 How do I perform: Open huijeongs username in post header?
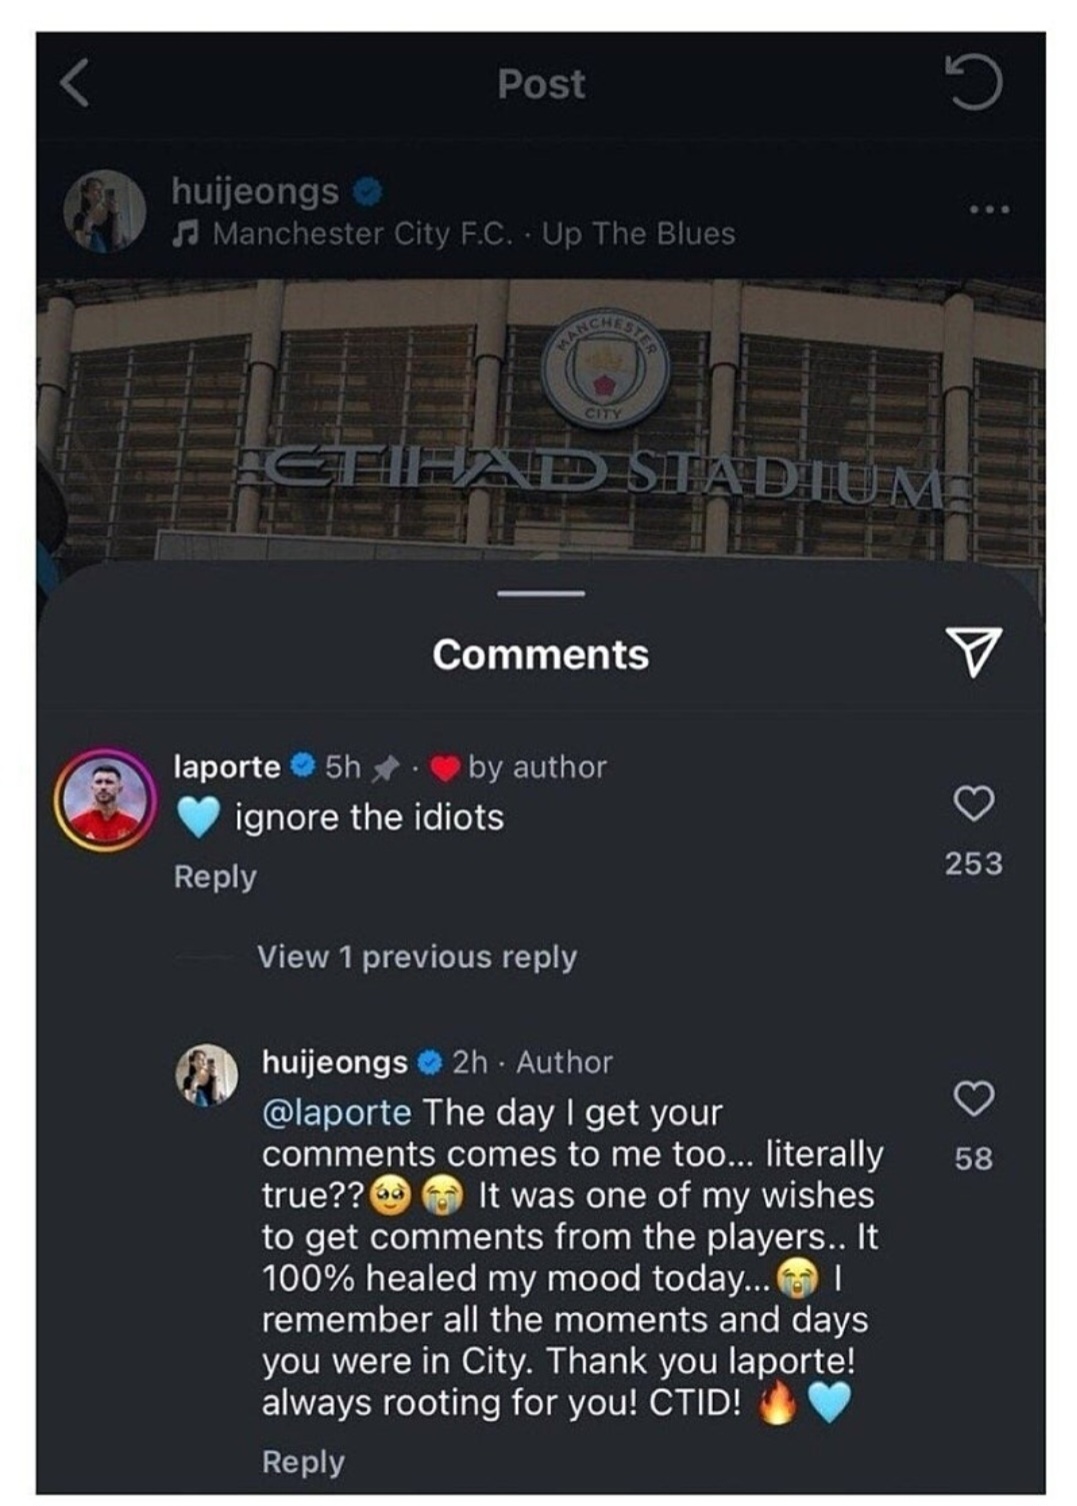pos(255,190)
